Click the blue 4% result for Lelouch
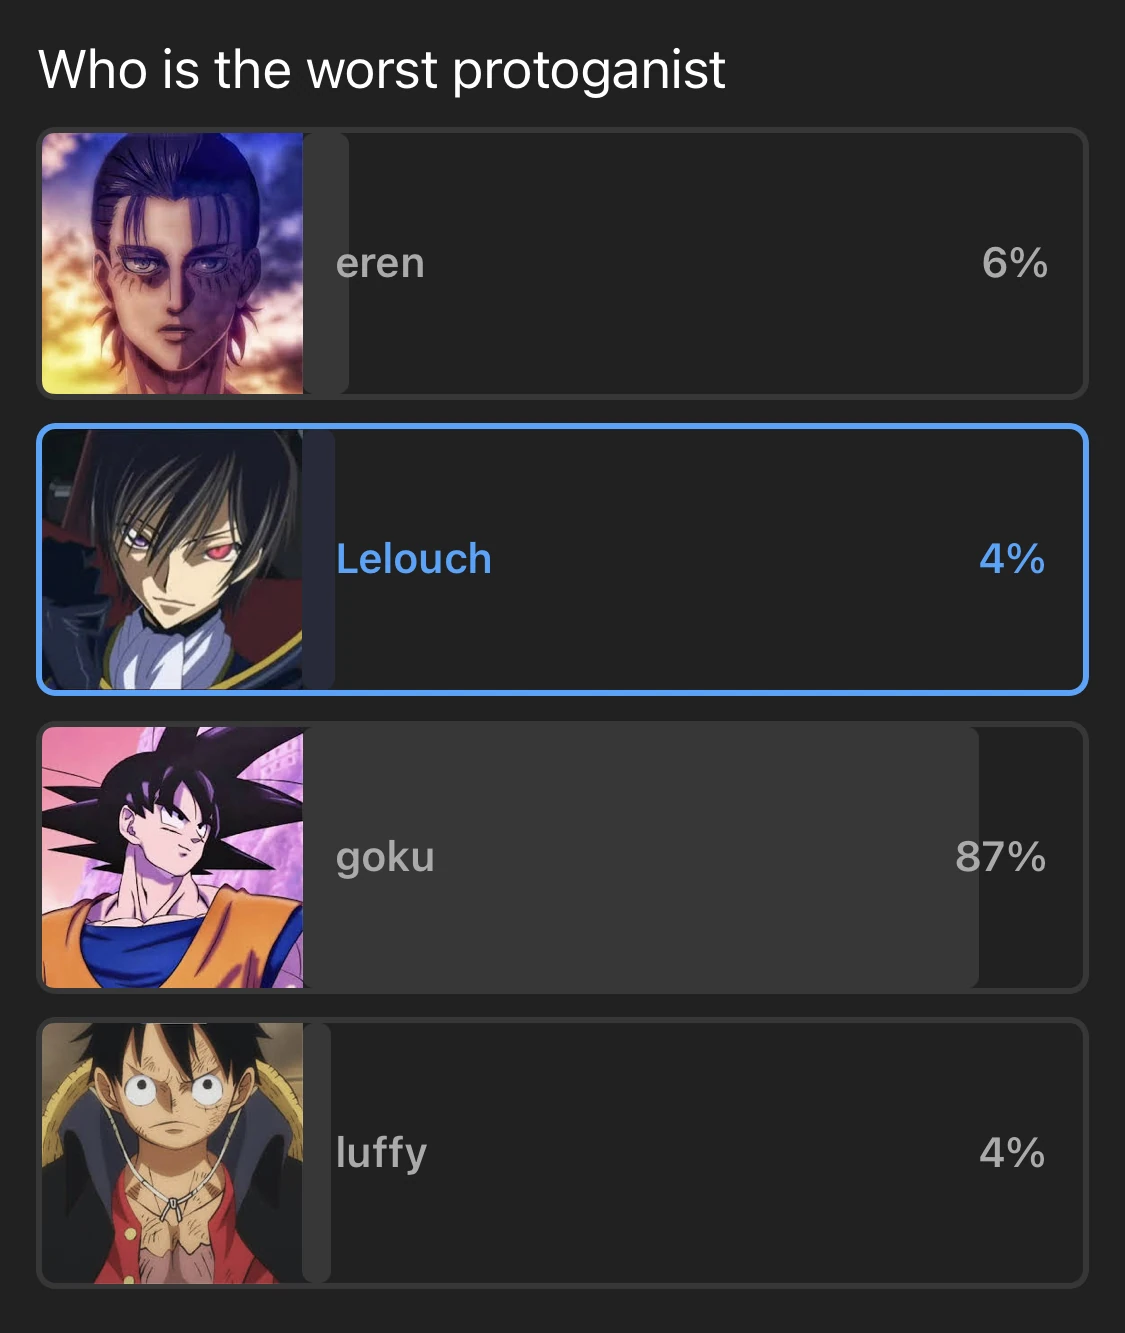1125x1333 pixels. click(1012, 559)
